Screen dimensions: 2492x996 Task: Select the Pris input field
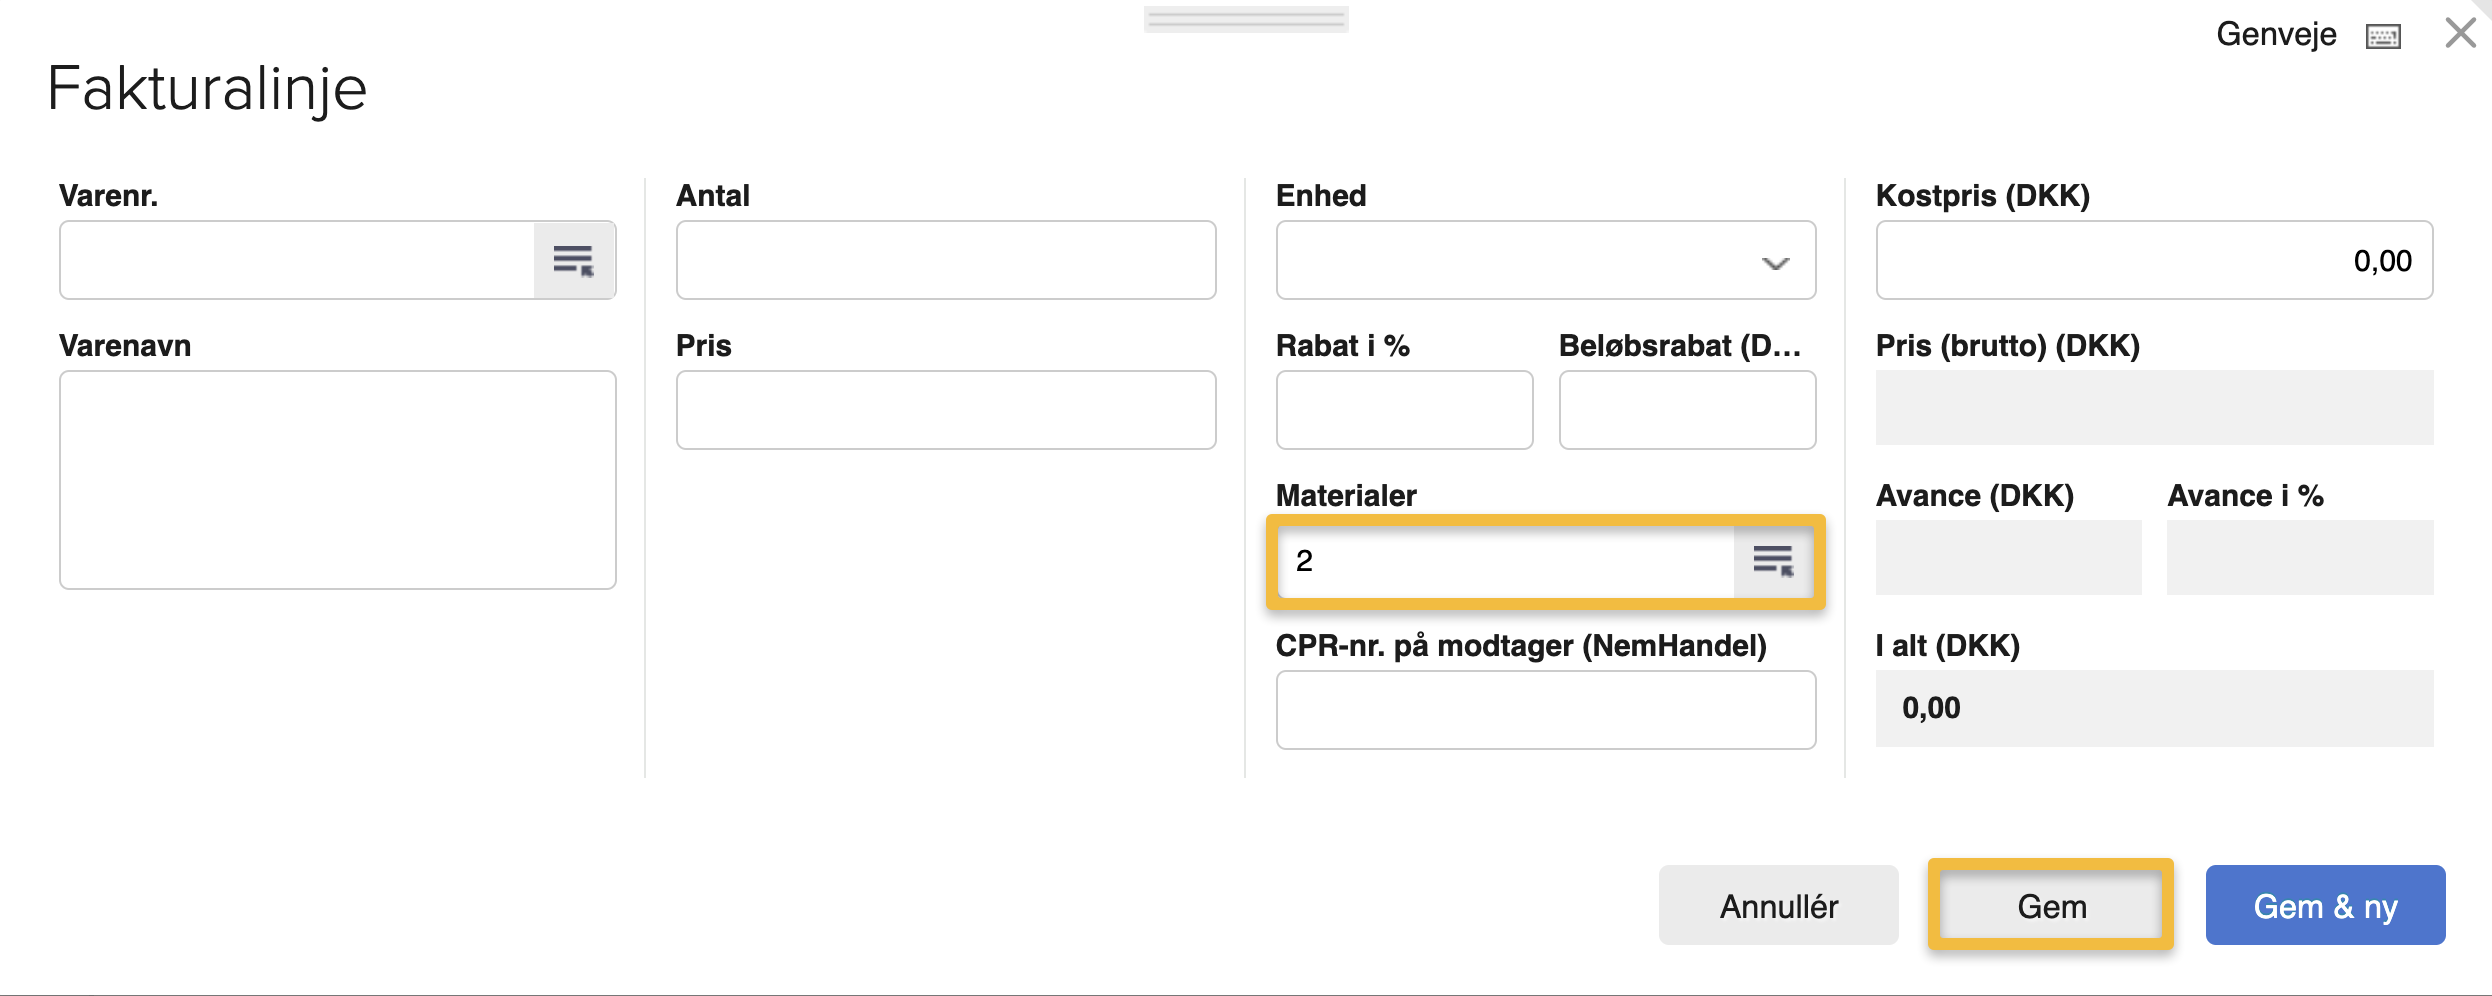click(x=945, y=411)
